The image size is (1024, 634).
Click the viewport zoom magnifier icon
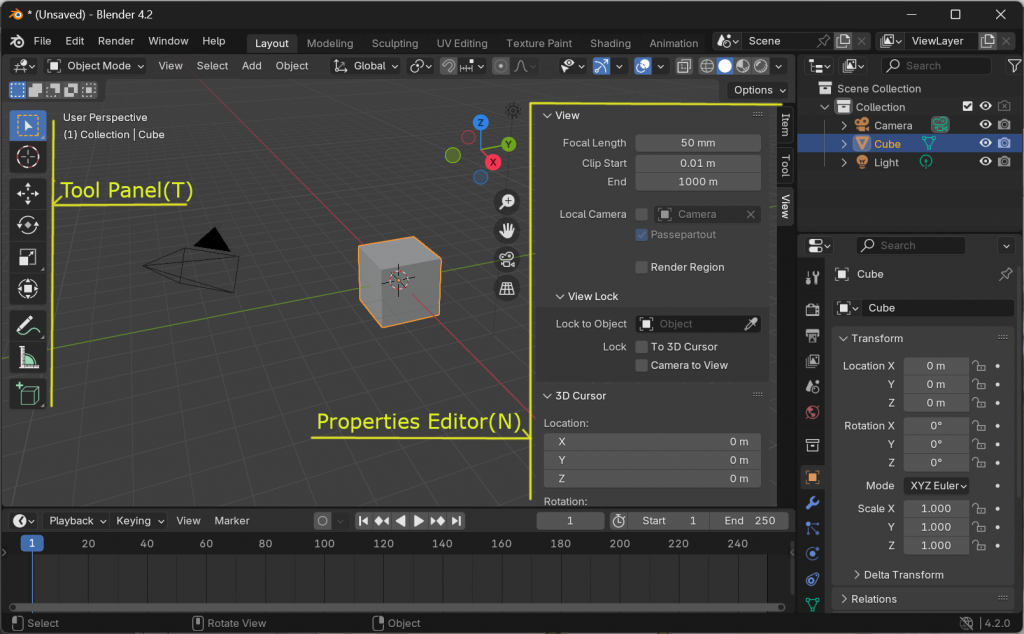[x=507, y=202]
